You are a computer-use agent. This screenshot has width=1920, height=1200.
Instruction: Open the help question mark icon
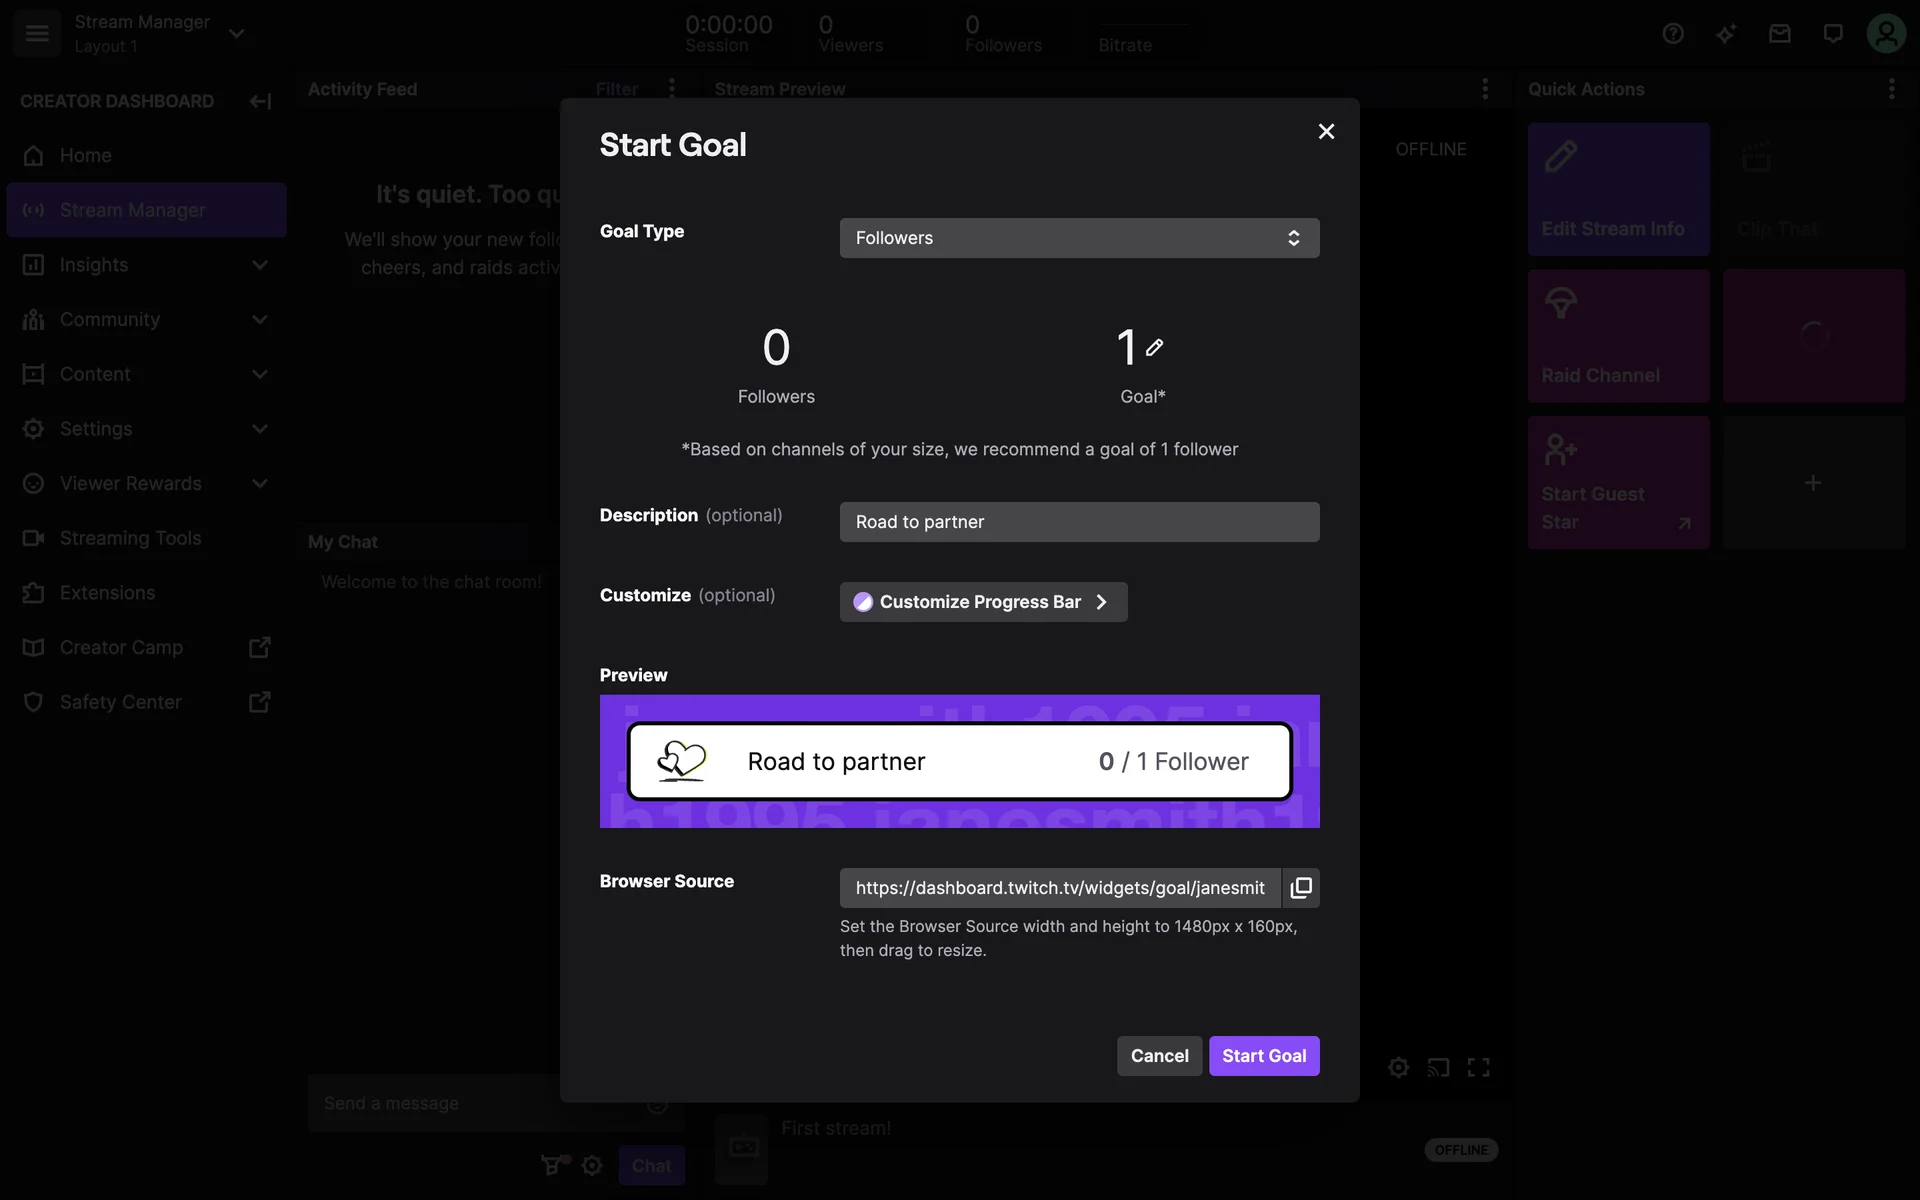1673,34
